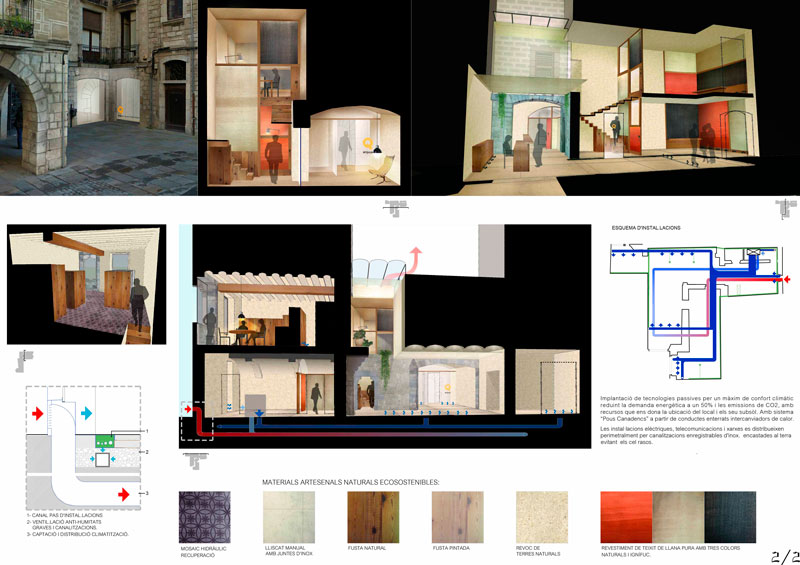
Task: Click the "LLISCAT MANUAL AMB JUNTES D'INOX" caption
Action: pyautogui.click(x=289, y=551)
